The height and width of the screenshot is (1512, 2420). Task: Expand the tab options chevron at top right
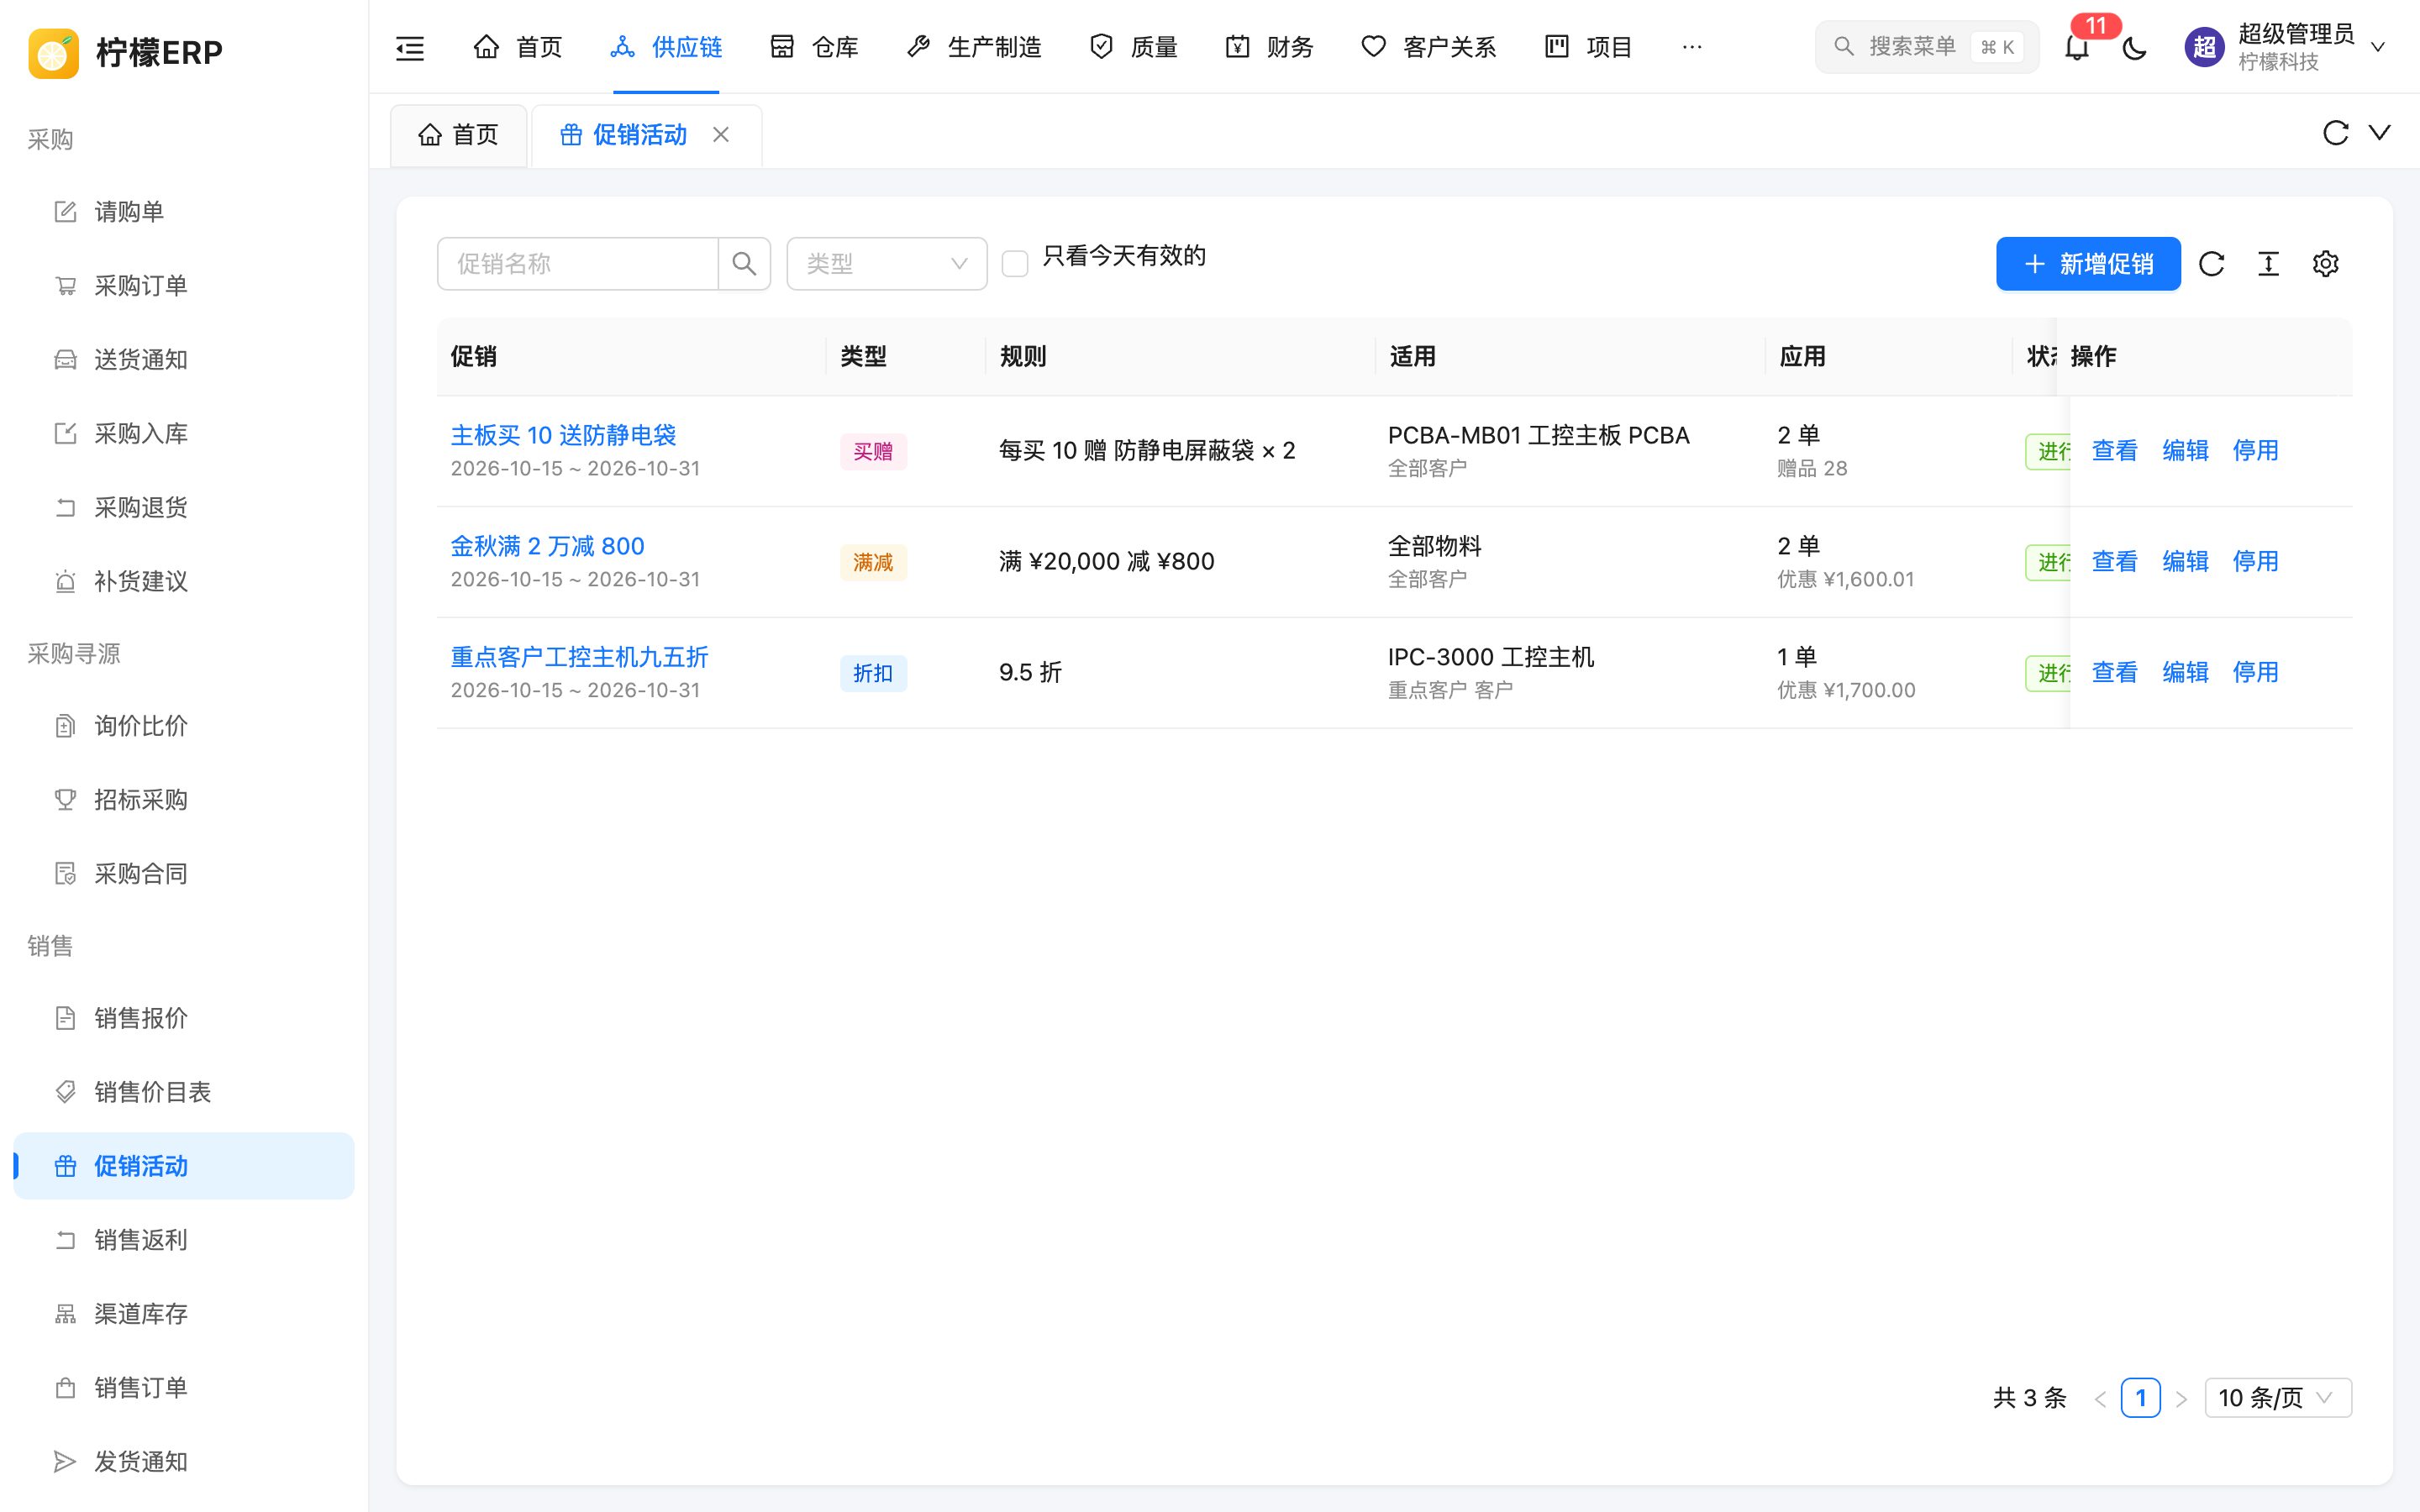click(2380, 133)
